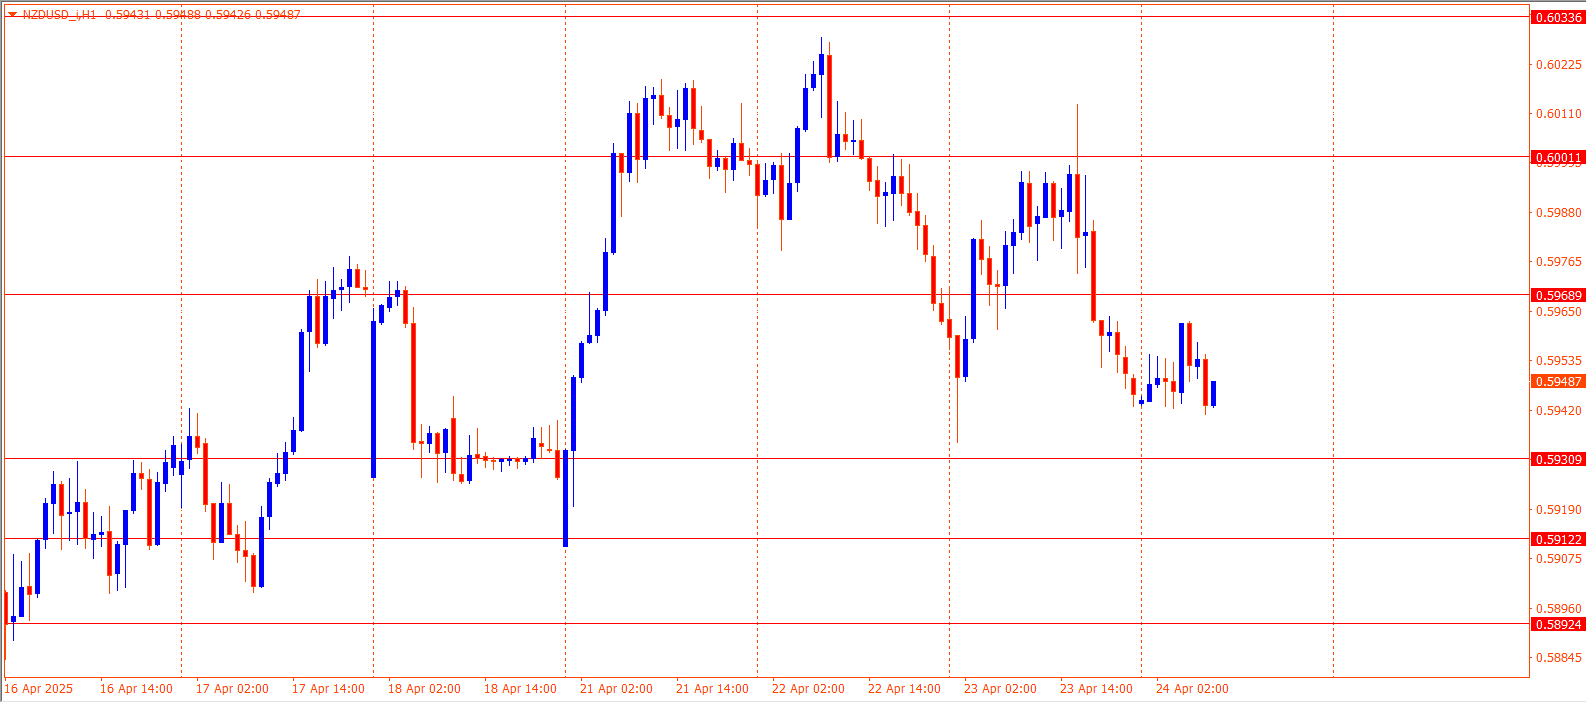Click the 22 Apr 14:00 time label

904,689
